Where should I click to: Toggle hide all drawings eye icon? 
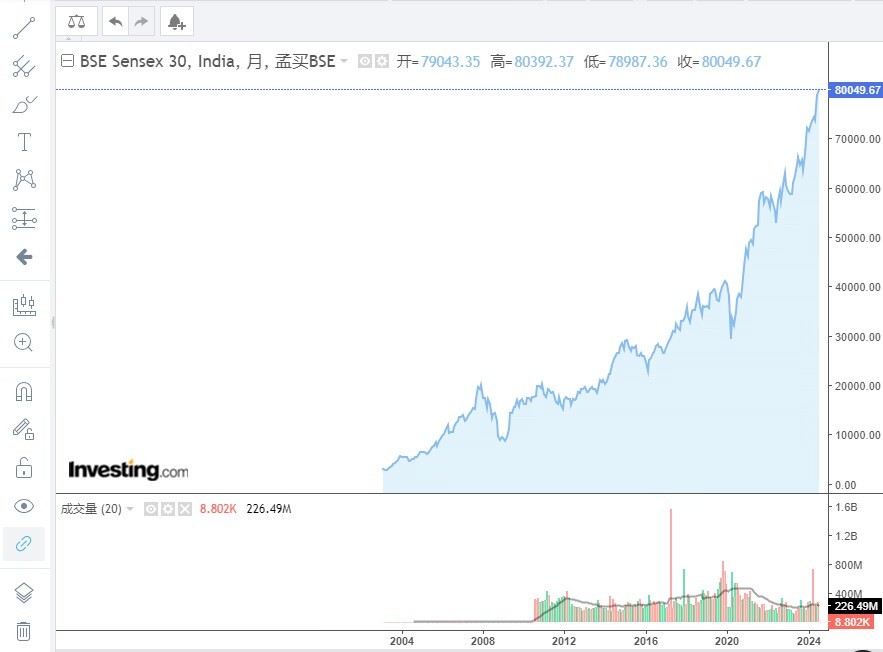[24, 506]
